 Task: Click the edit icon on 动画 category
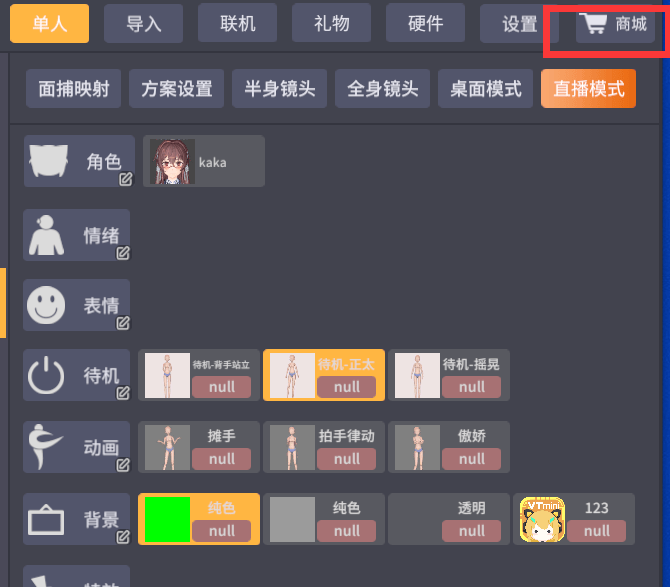(123, 465)
